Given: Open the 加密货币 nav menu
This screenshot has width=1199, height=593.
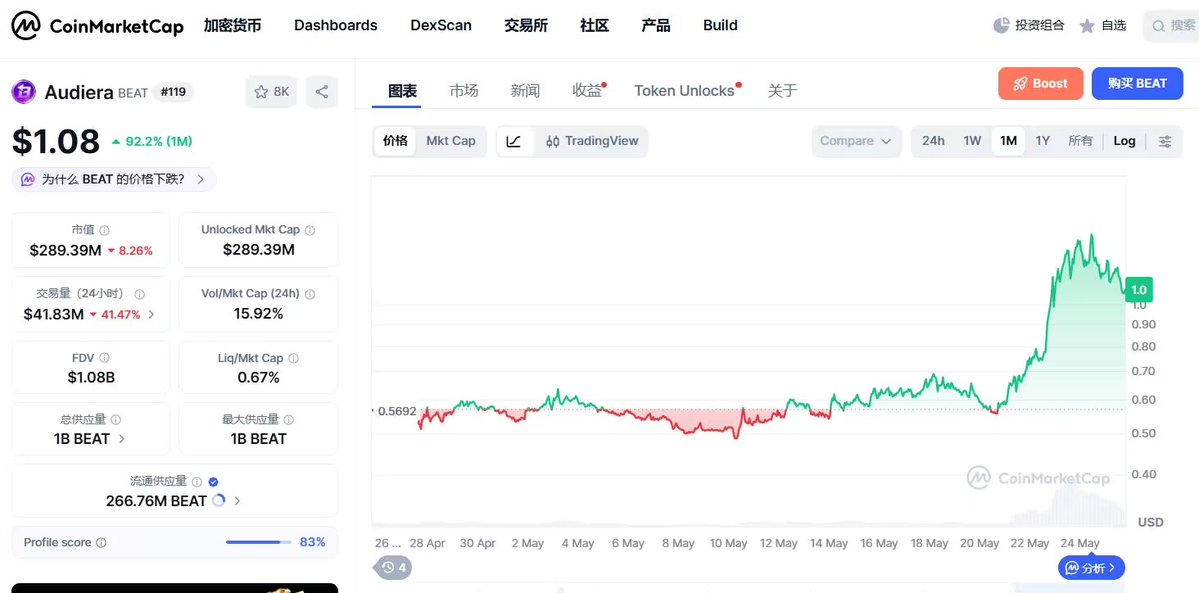Looking at the screenshot, I should [x=232, y=25].
